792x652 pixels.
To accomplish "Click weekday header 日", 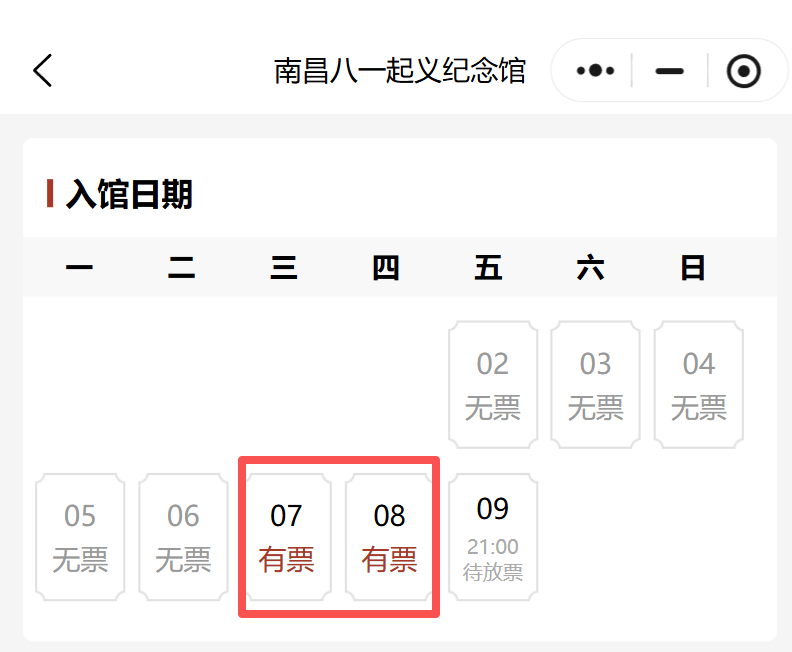I will click(x=692, y=267).
